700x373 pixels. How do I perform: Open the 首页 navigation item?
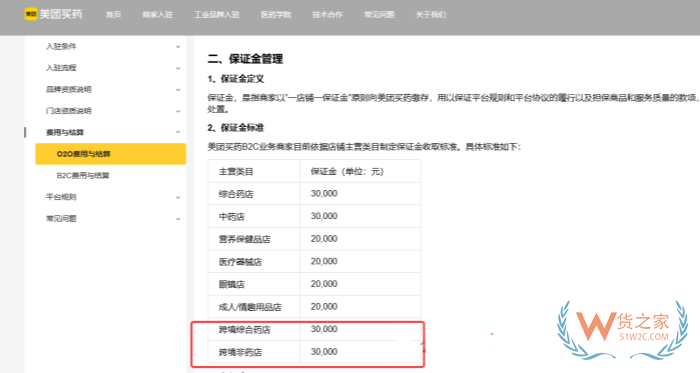113,15
